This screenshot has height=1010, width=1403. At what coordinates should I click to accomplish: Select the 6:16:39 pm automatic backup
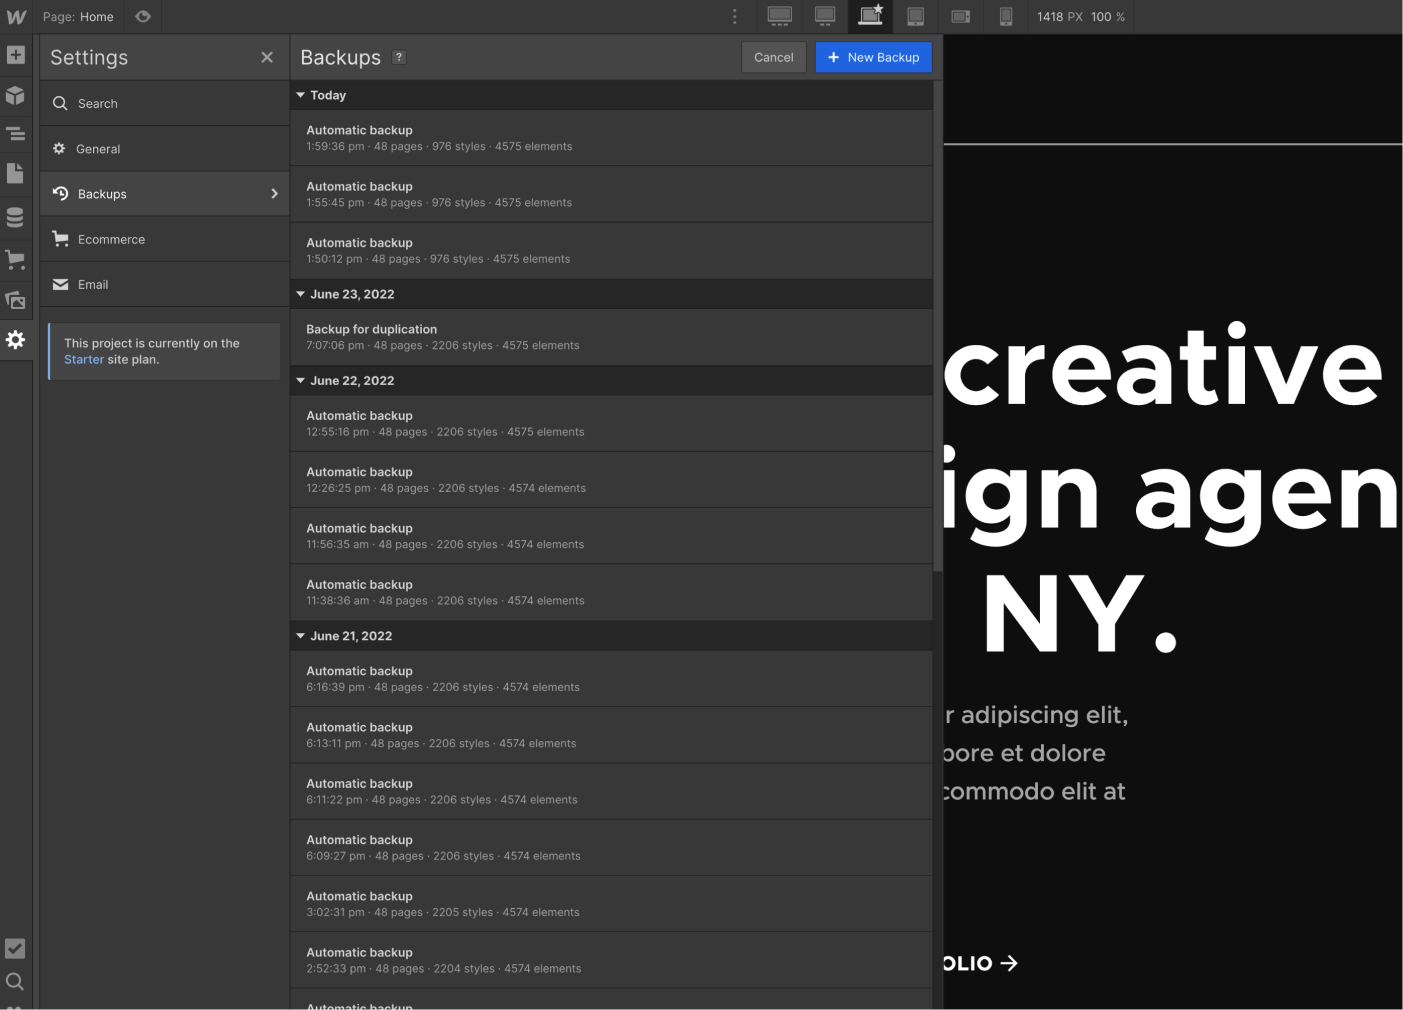(611, 679)
